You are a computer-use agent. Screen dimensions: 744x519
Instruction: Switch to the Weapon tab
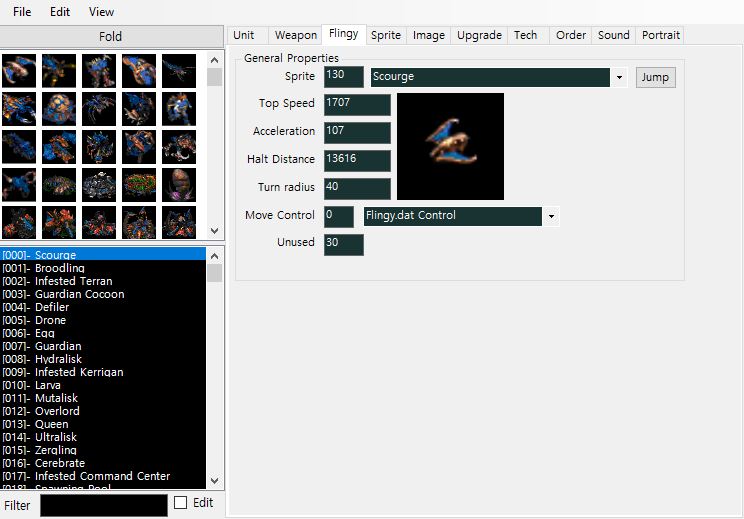tap(296, 35)
